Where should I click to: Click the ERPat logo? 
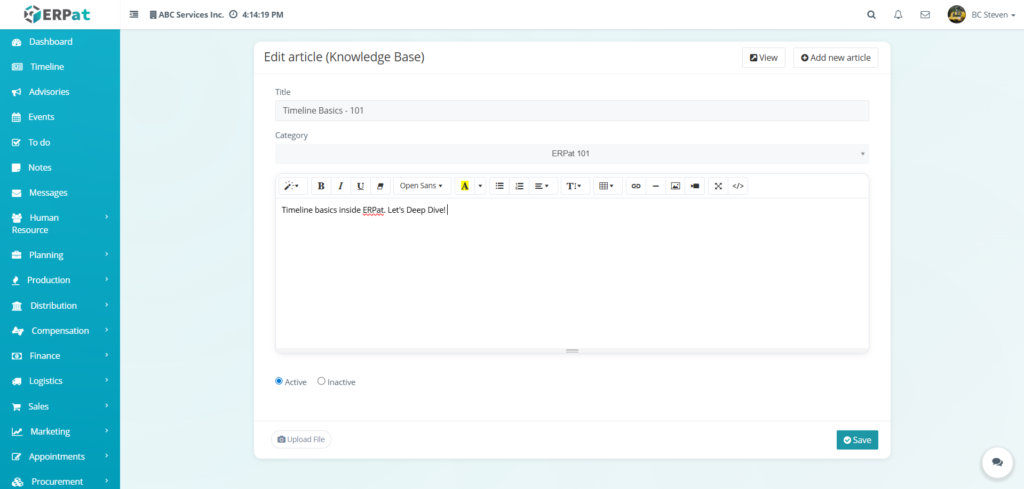[58, 14]
